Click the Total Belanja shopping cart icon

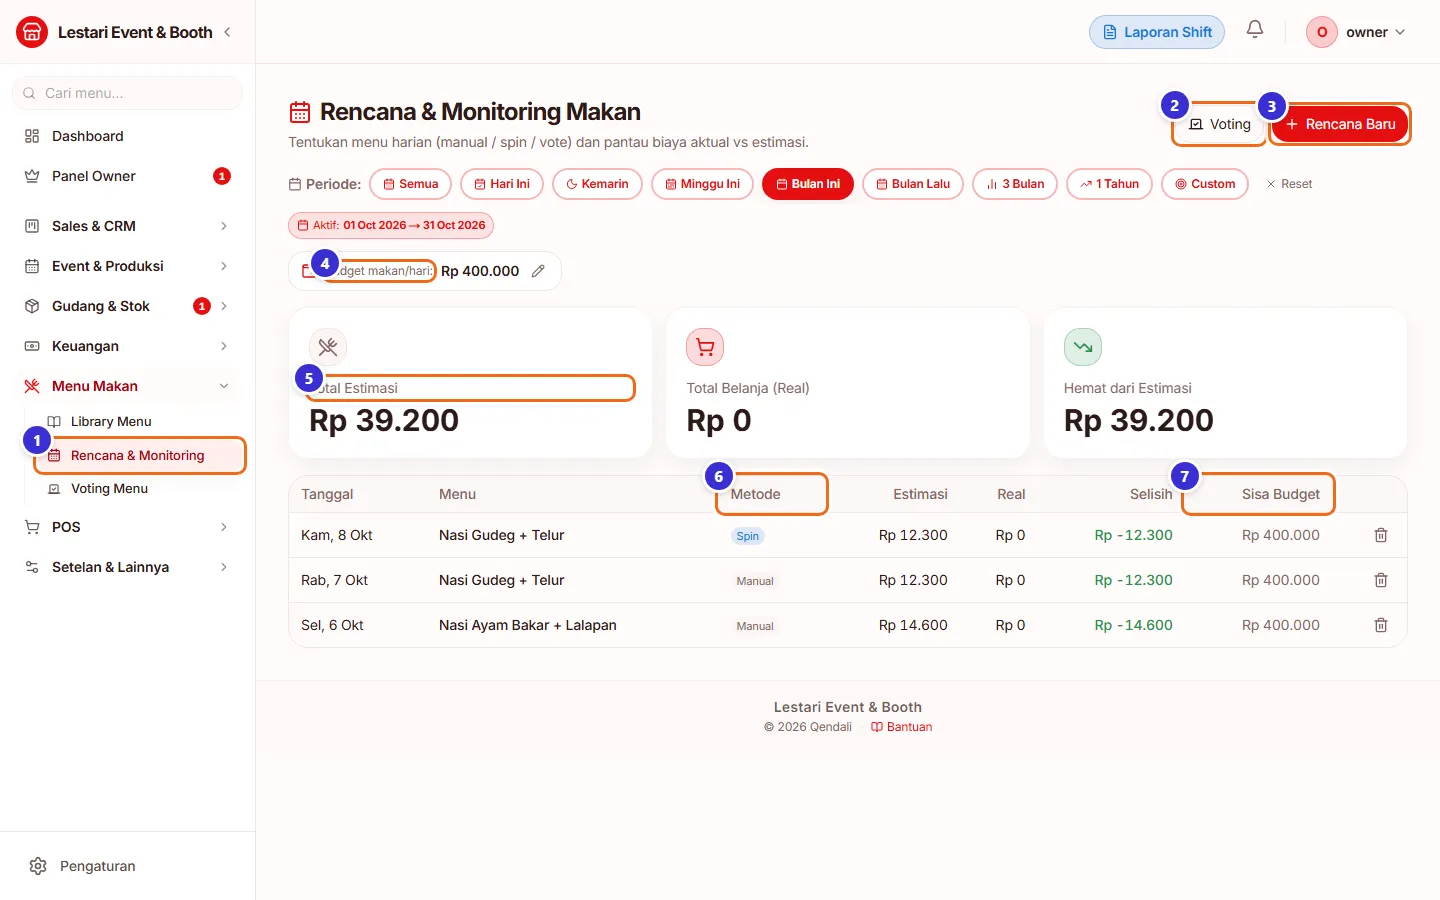click(705, 347)
